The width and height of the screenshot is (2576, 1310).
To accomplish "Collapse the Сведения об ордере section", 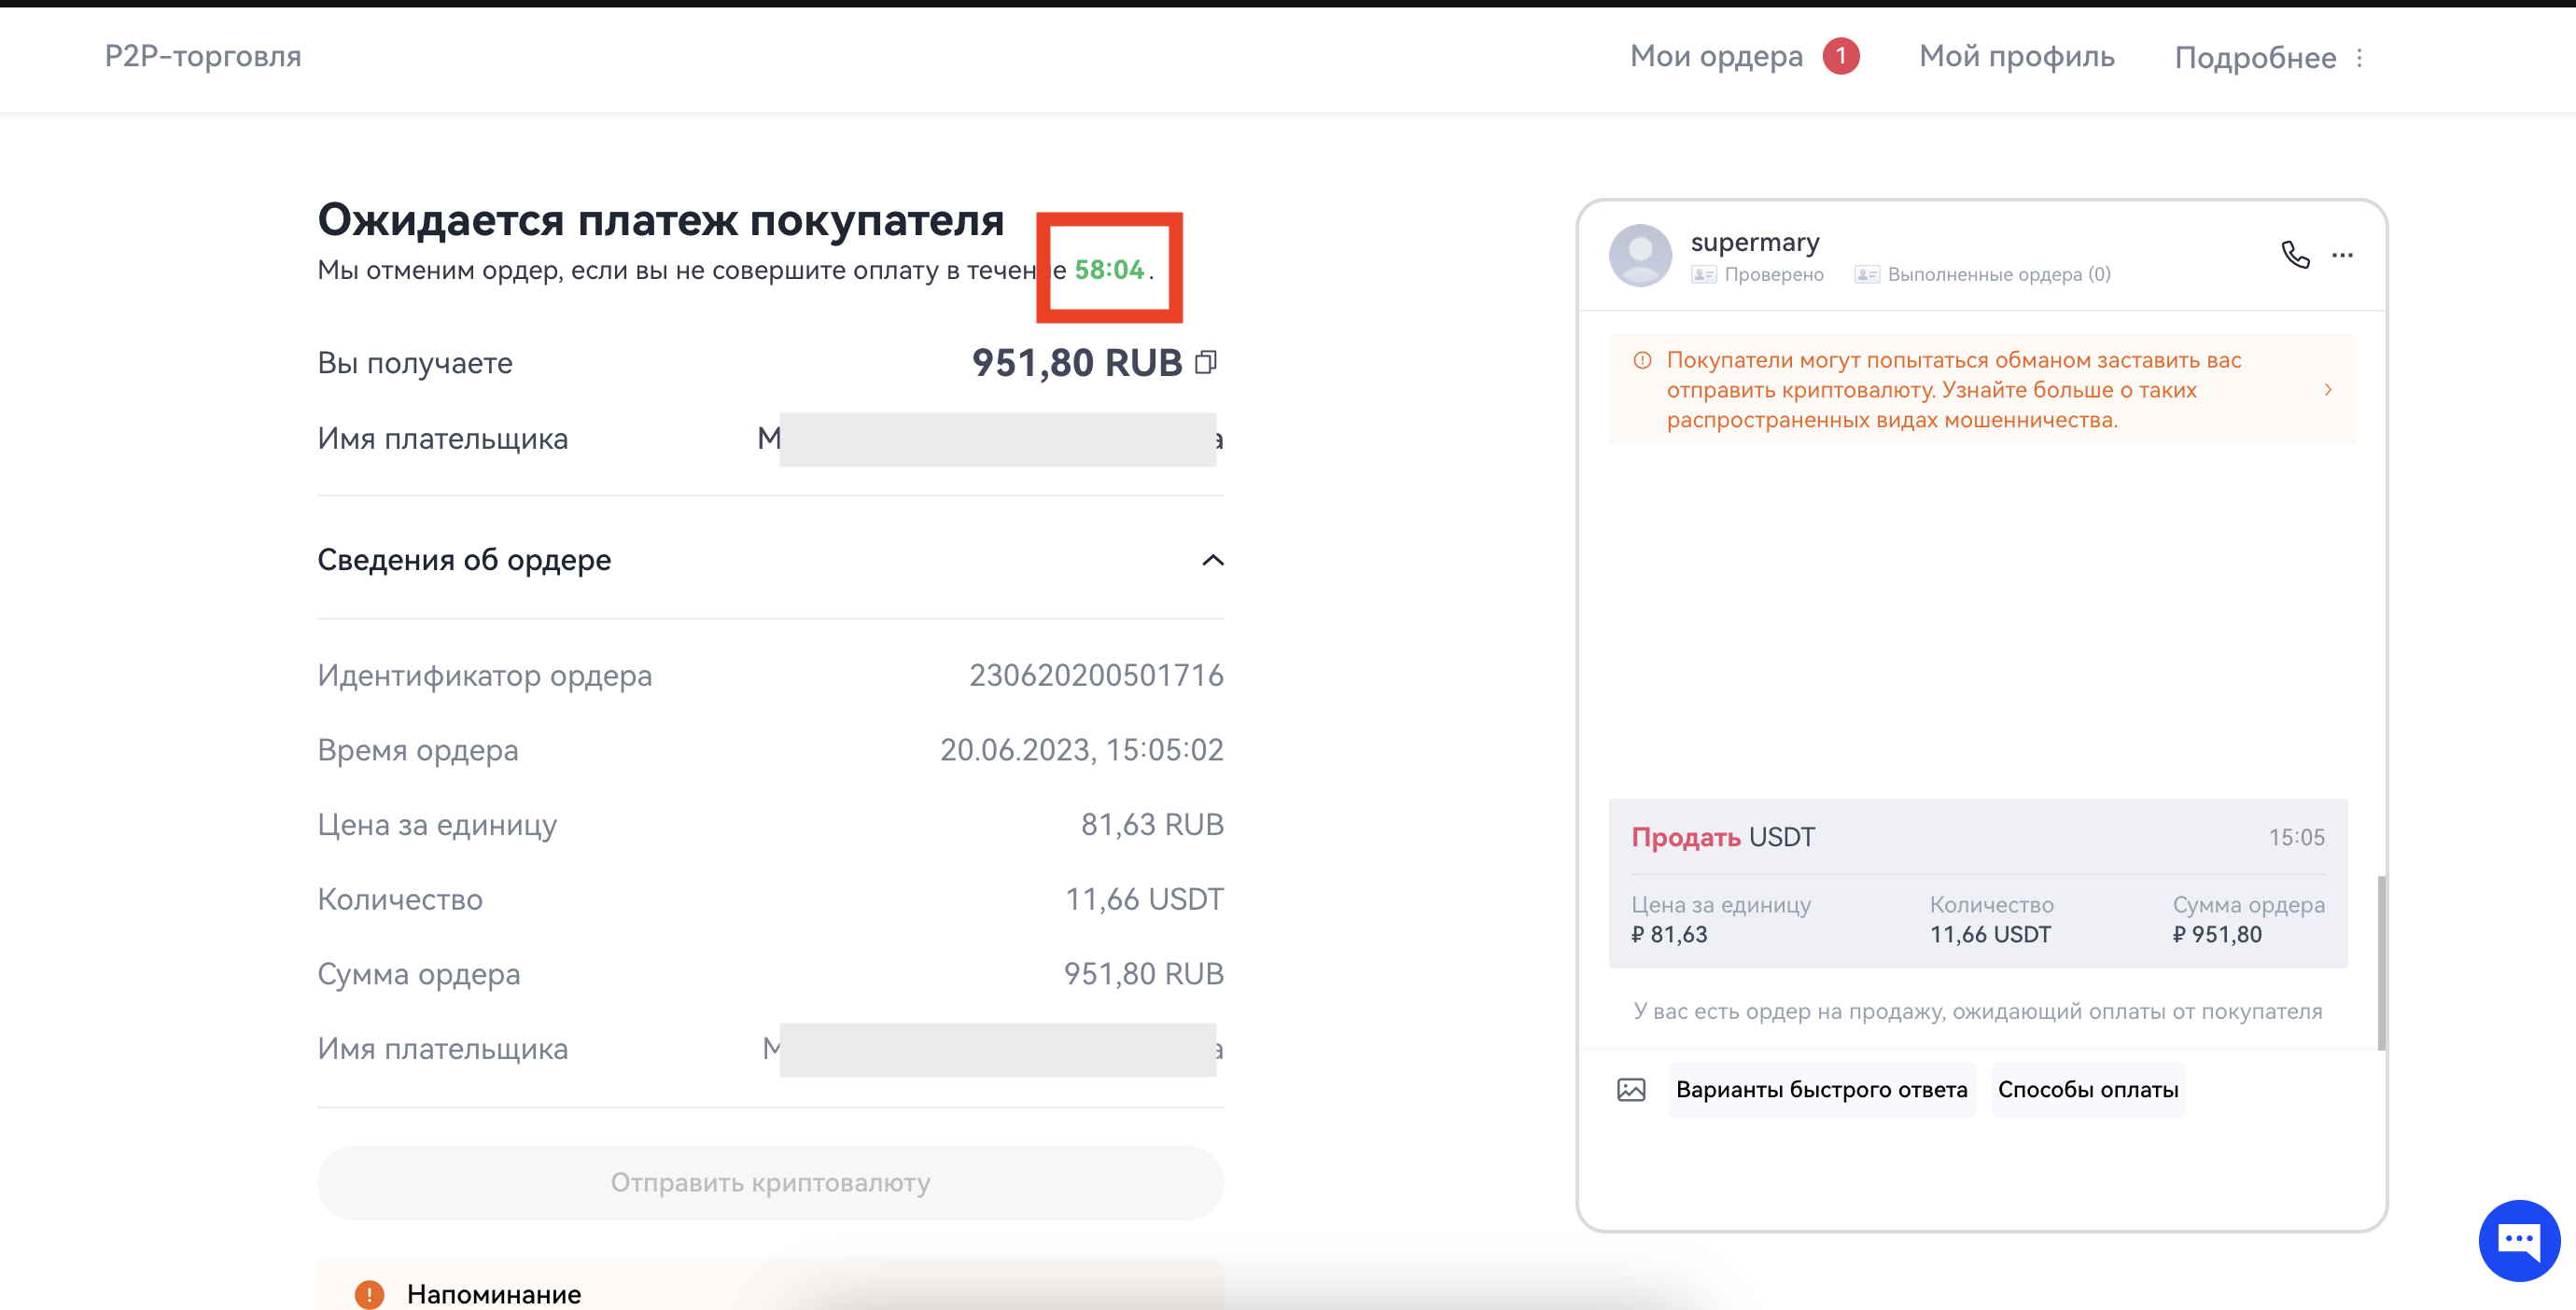I will tap(1212, 560).
